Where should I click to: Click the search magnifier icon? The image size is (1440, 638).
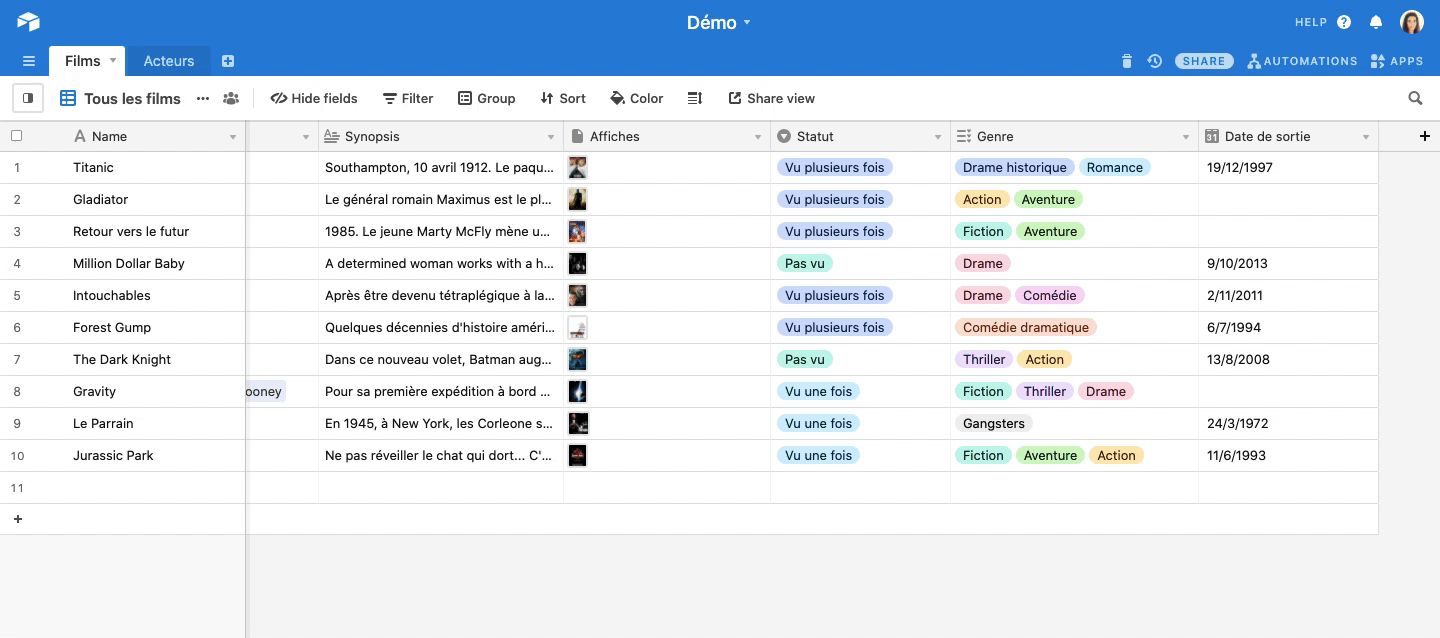pyautogui.click(x=1415, y=98)
